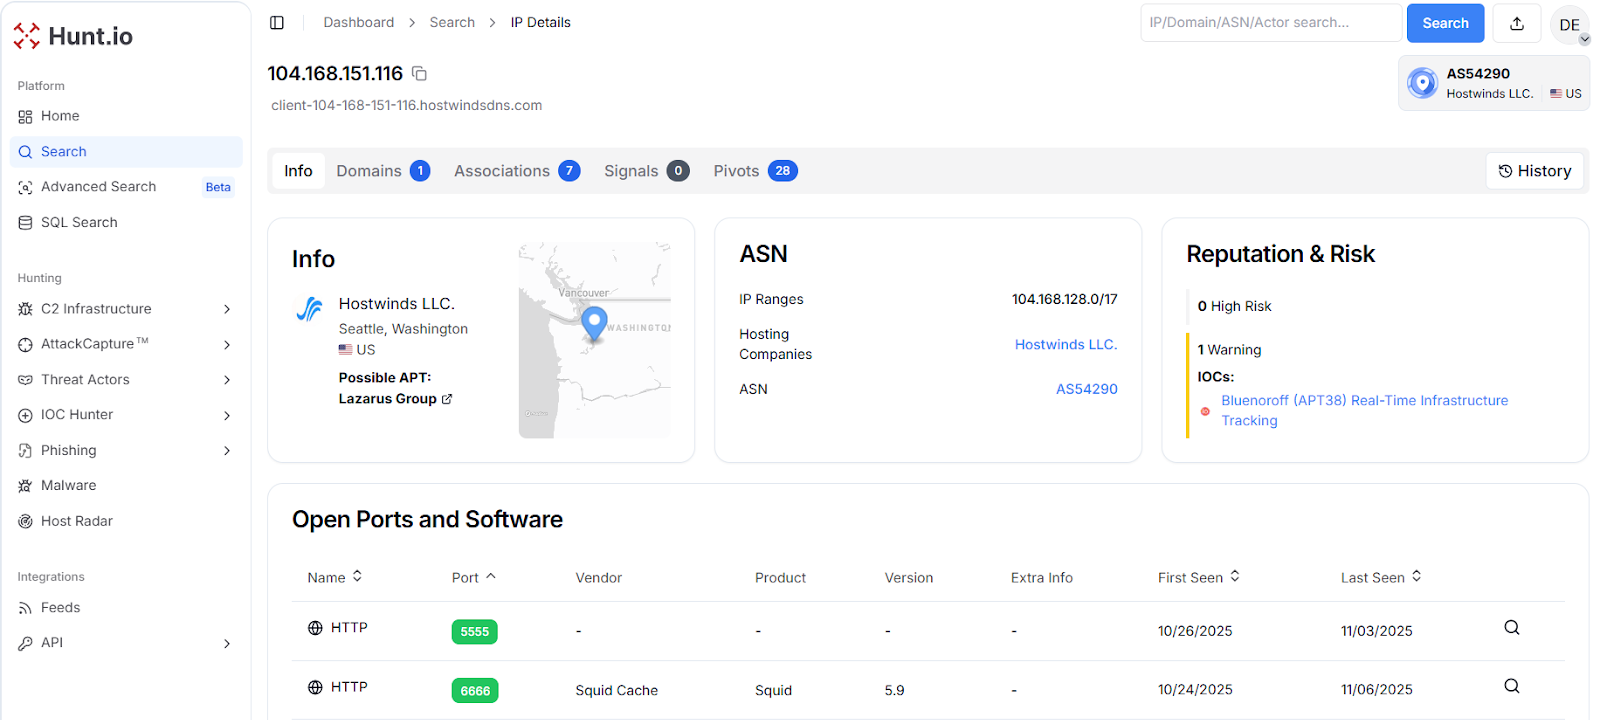Switch to the Associations tab
The width and height of the screenshot is (1600, 720).
tap(516, 171)
